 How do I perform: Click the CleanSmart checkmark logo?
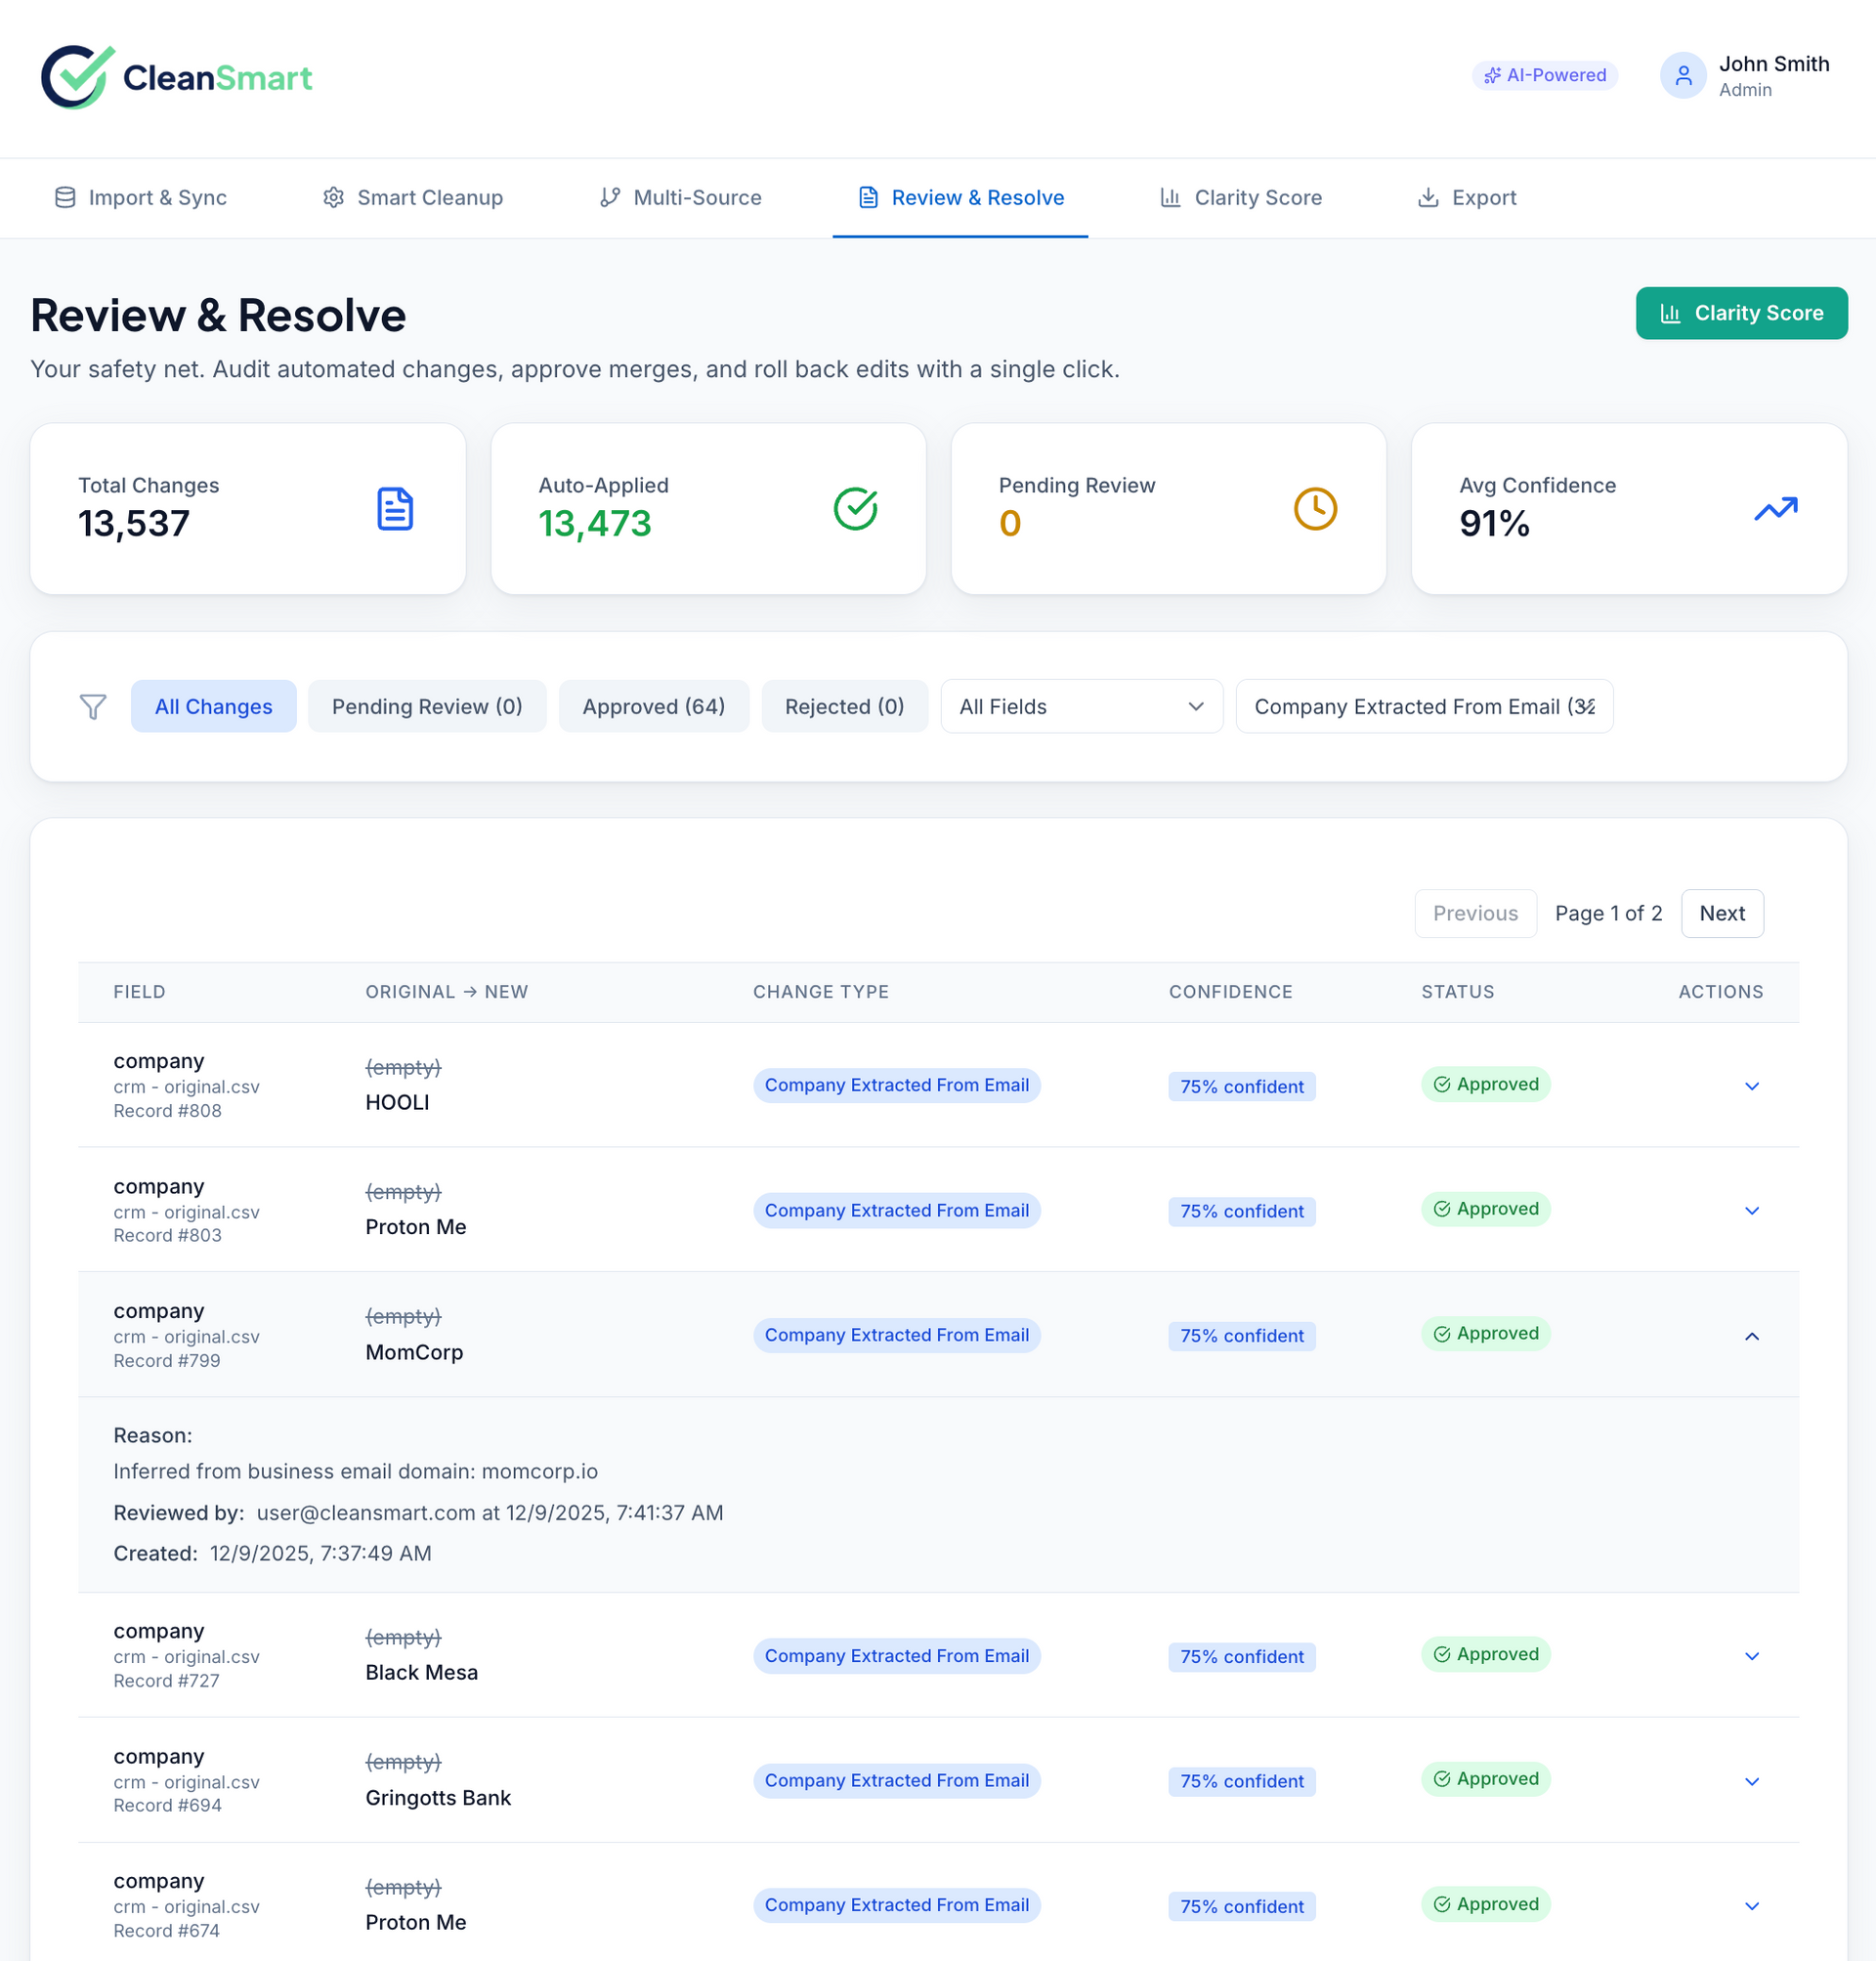(x=77, y=77)
